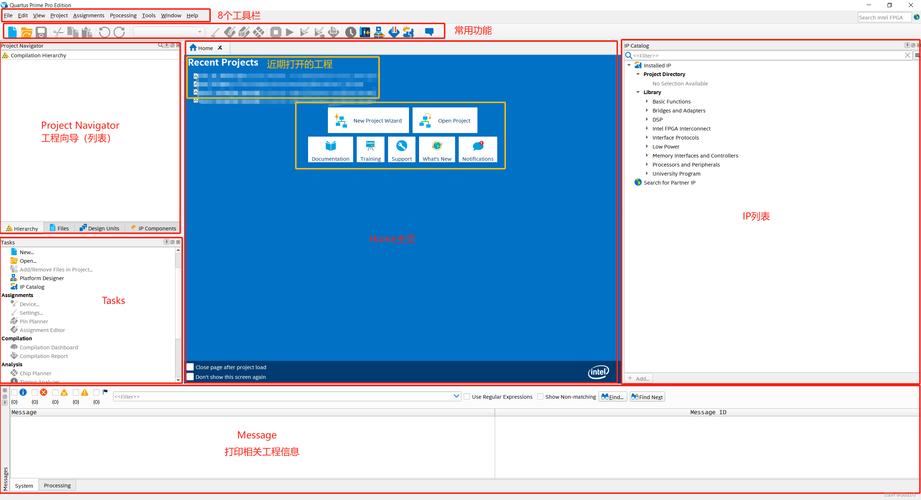Click the IP Catalog filter search field
The image size is (921, 500).
tap(766, 55)
